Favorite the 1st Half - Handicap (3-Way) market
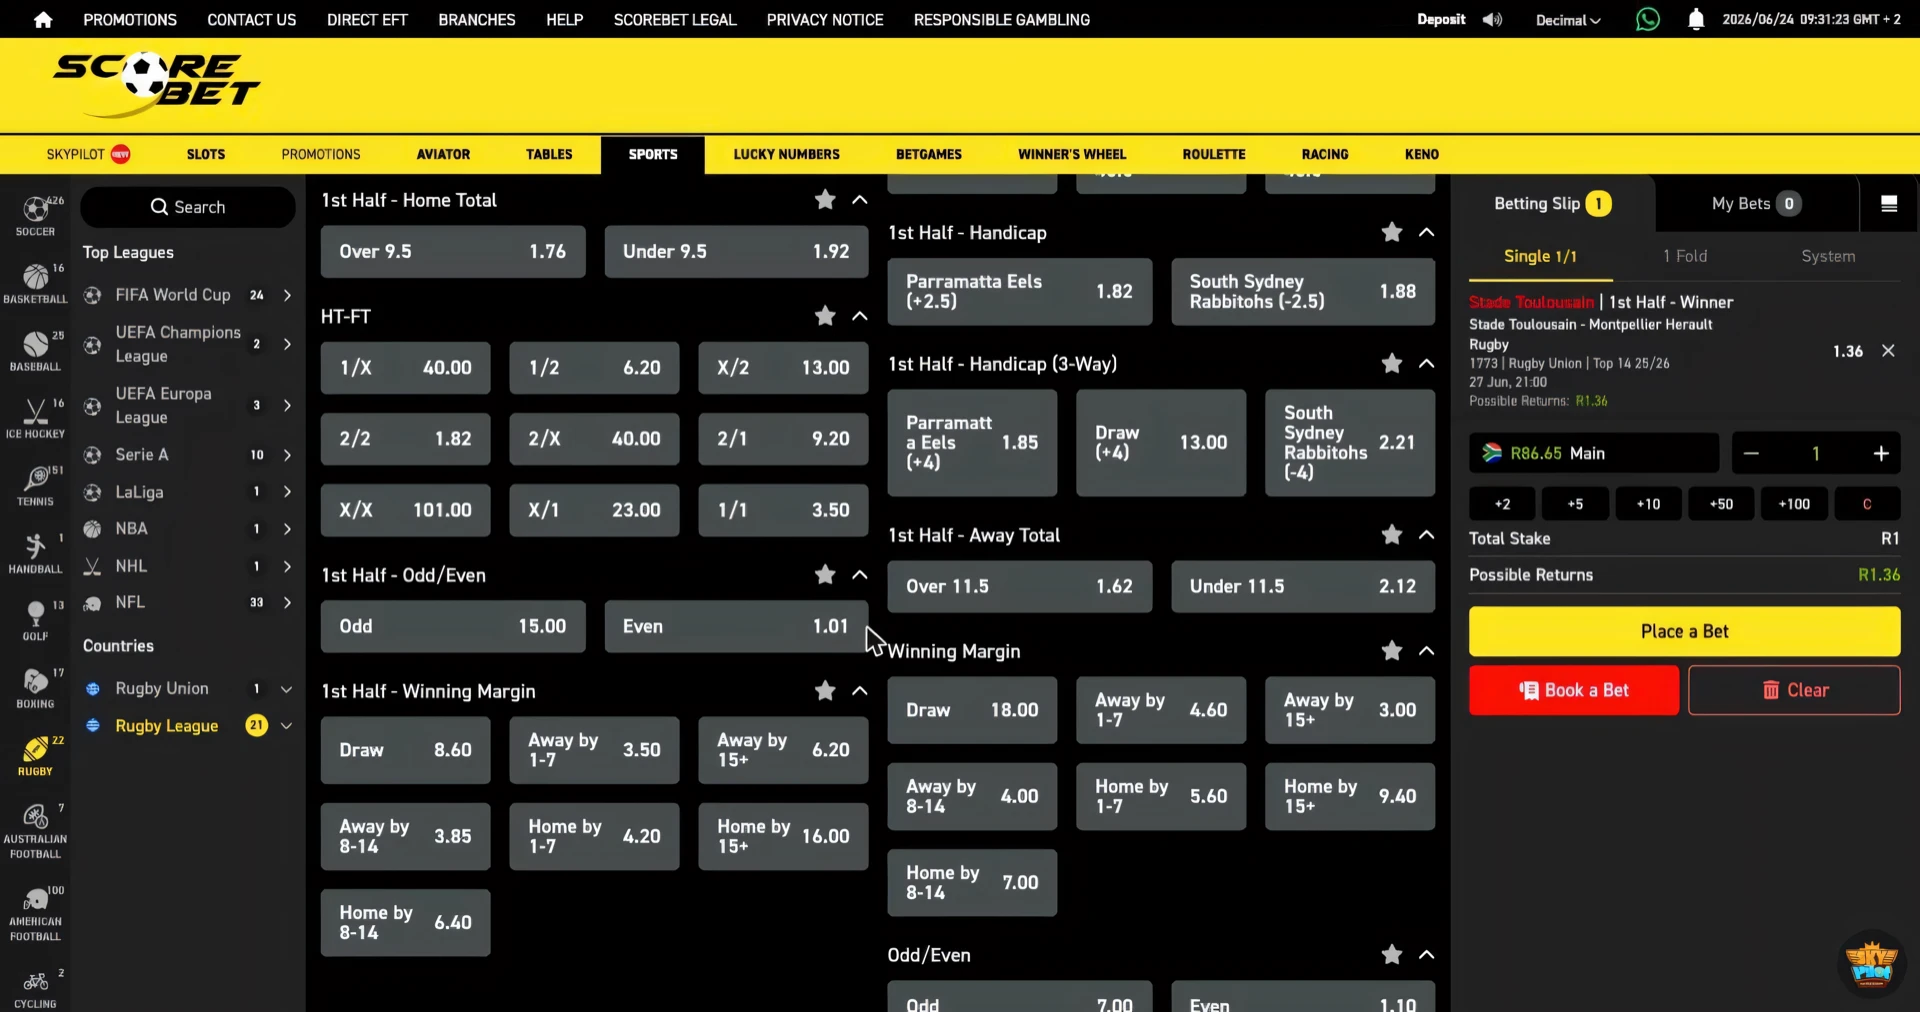The image size is (1920, 1012). [1392, 364]
